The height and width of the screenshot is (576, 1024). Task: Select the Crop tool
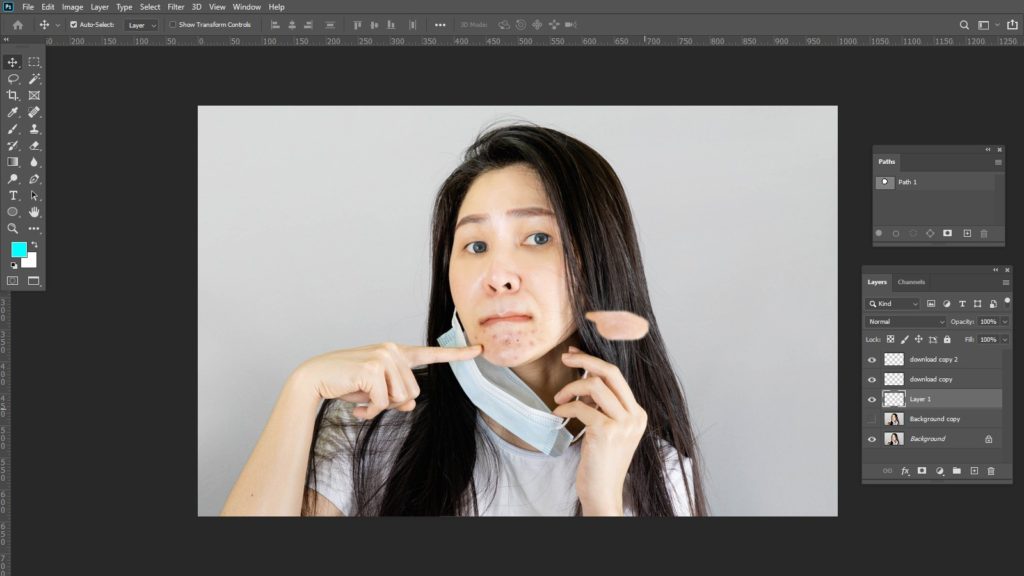12,95
